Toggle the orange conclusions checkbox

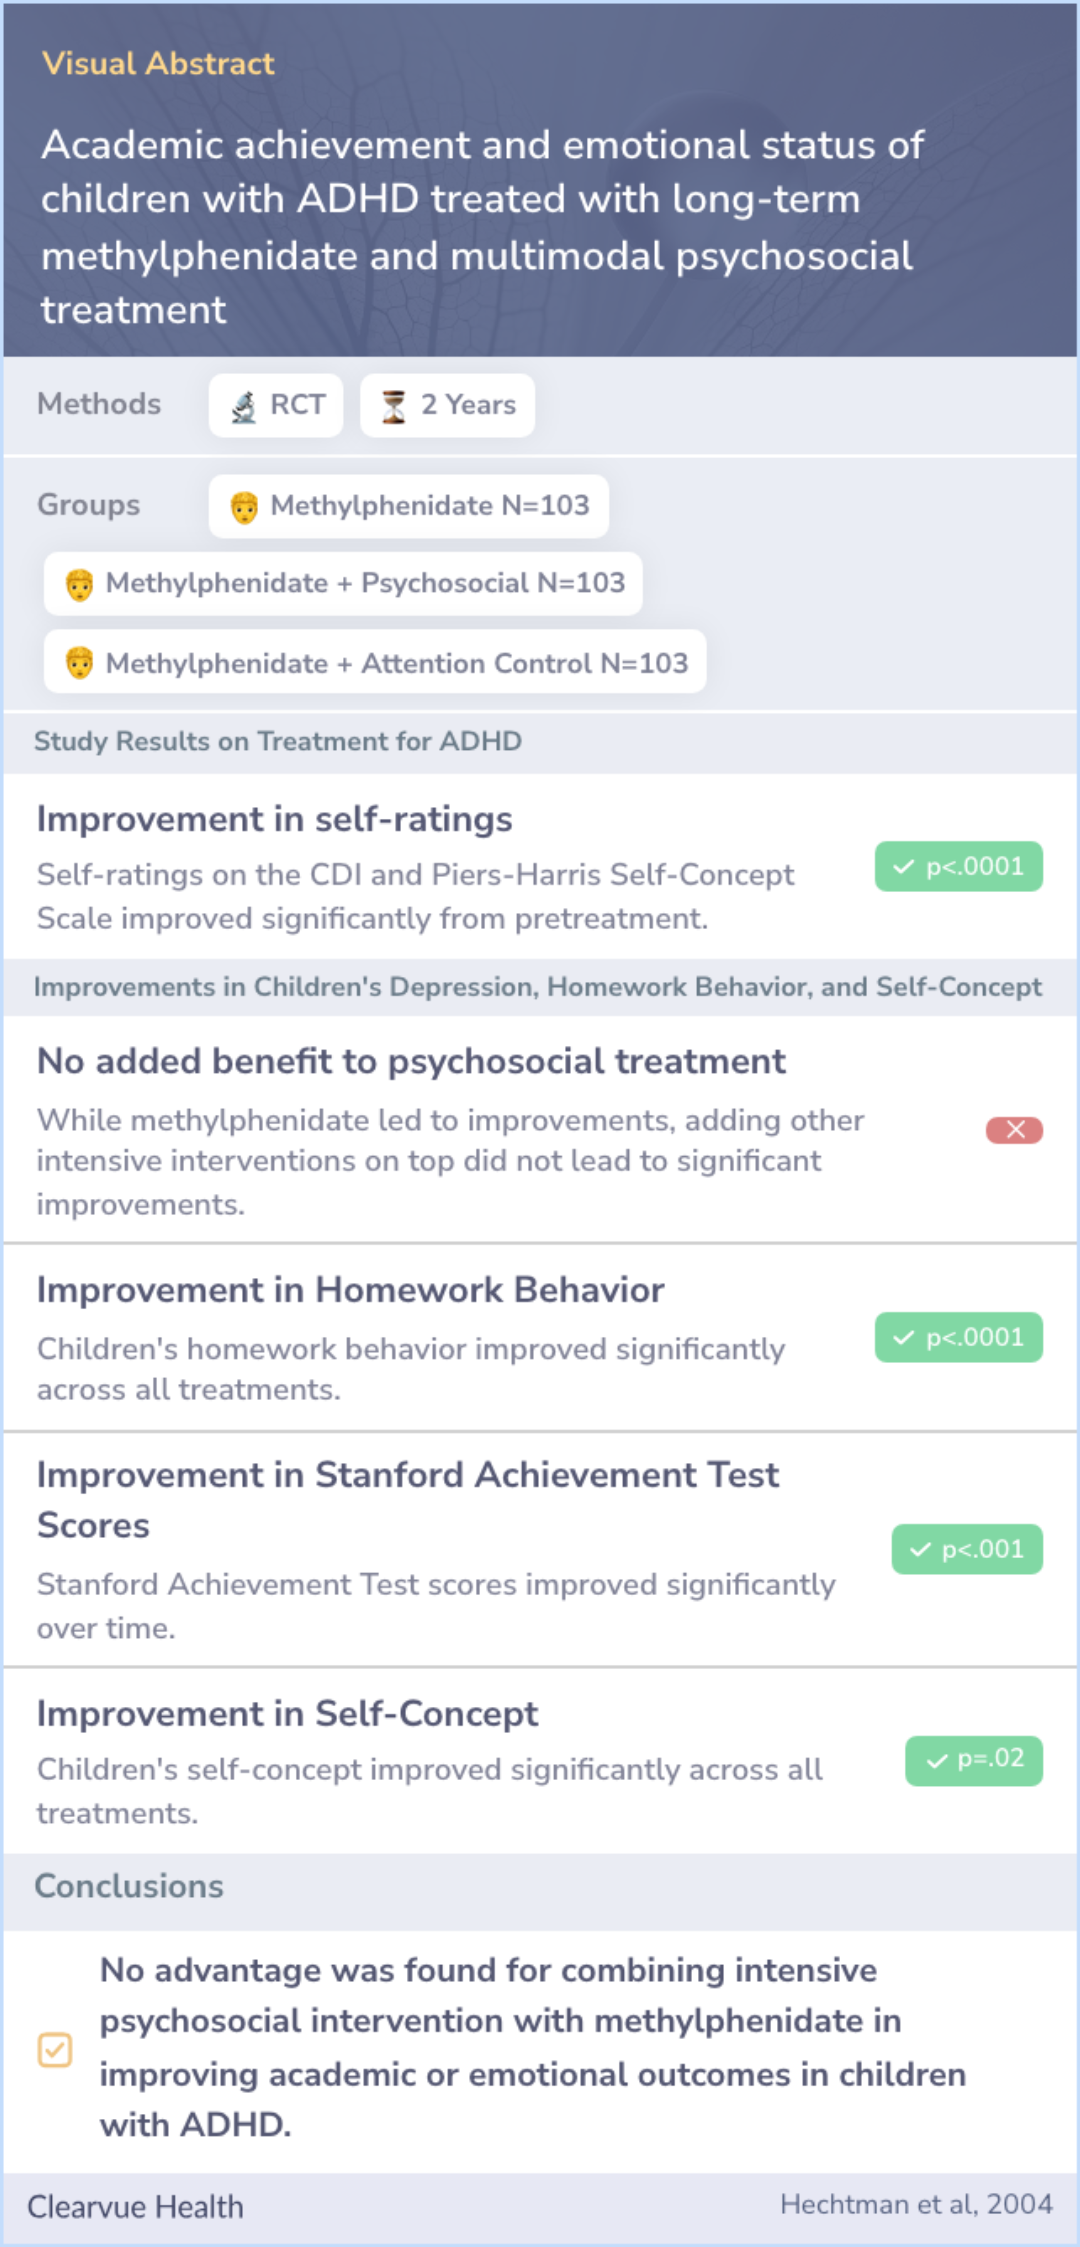[x=55, y=2049]
